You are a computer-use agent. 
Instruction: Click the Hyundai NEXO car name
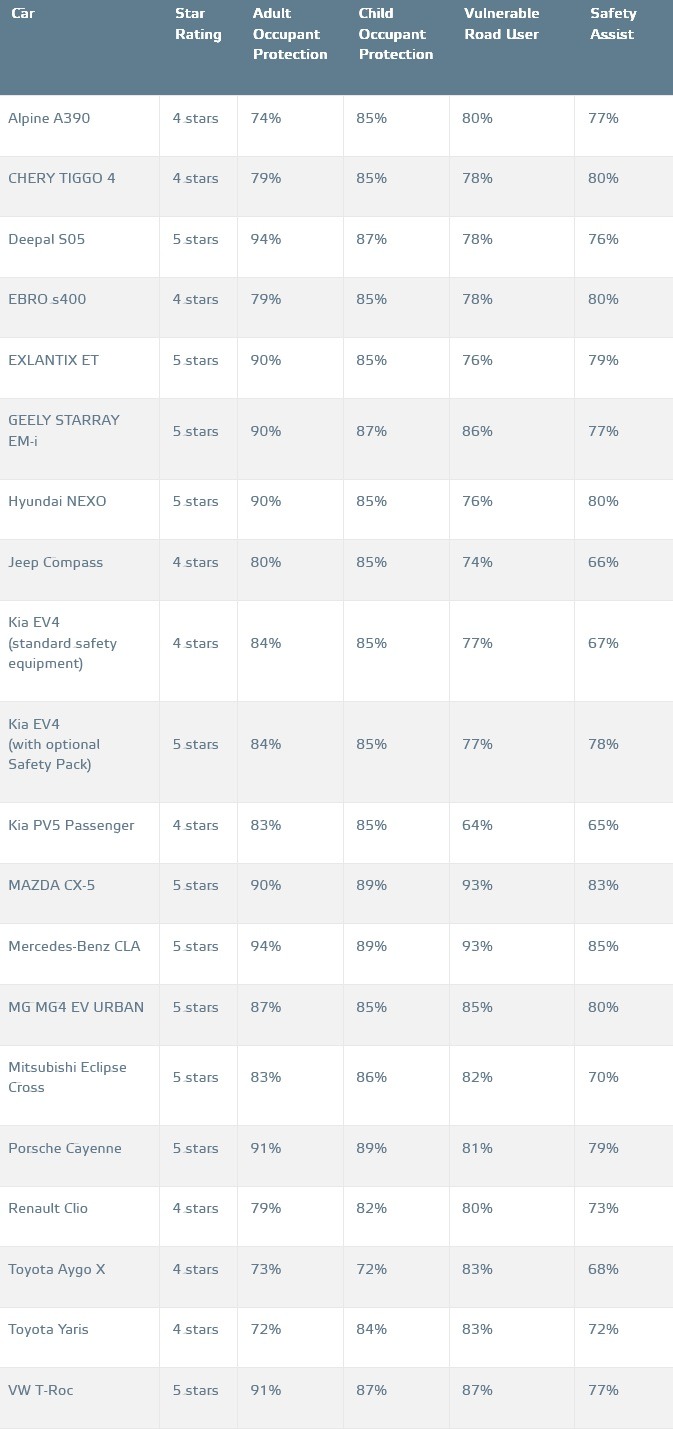coord(57,501)
